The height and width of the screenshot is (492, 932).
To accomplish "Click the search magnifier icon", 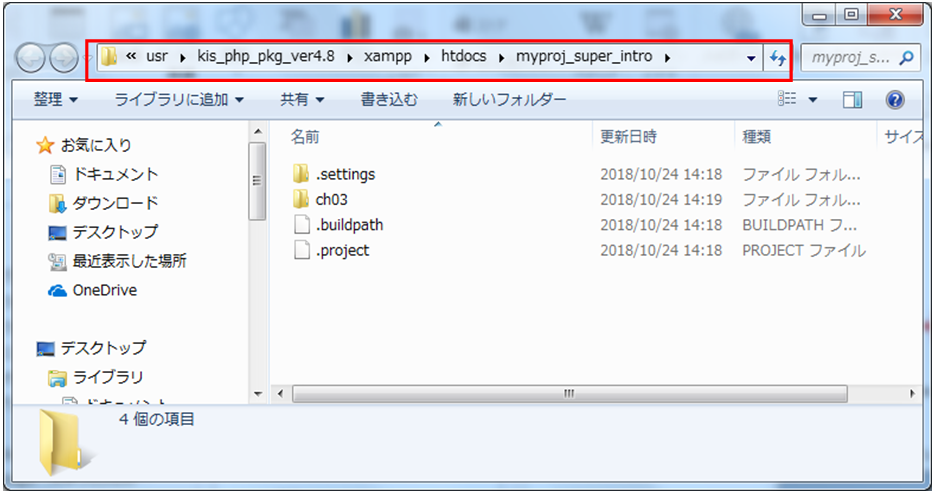I will pos(906,59).
